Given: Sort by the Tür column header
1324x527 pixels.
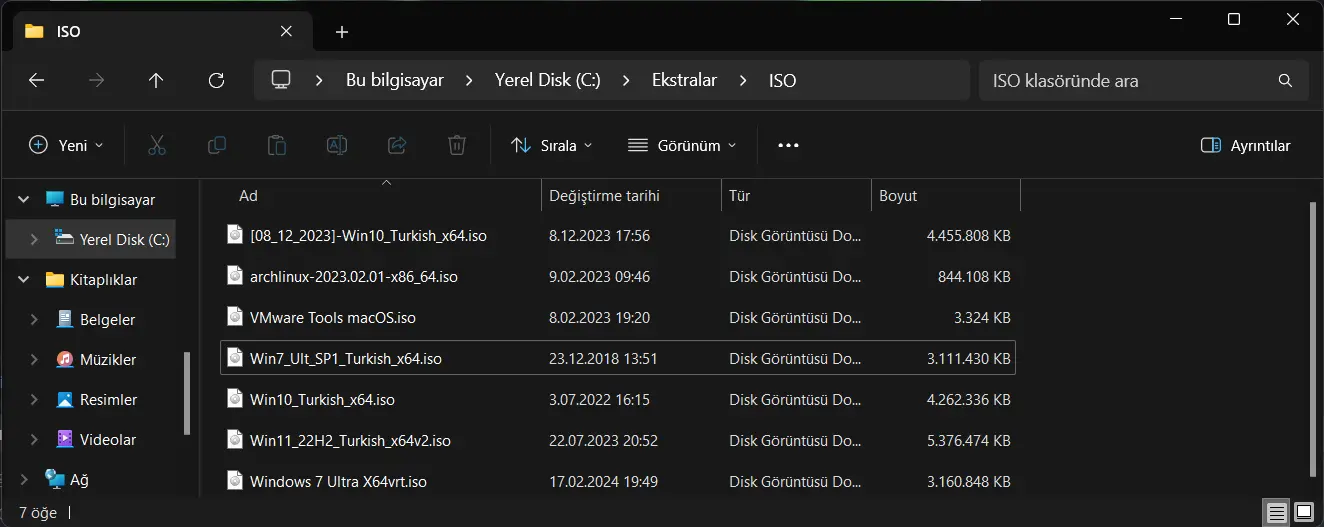Looking at the screenshot, I should click(796, 196).
